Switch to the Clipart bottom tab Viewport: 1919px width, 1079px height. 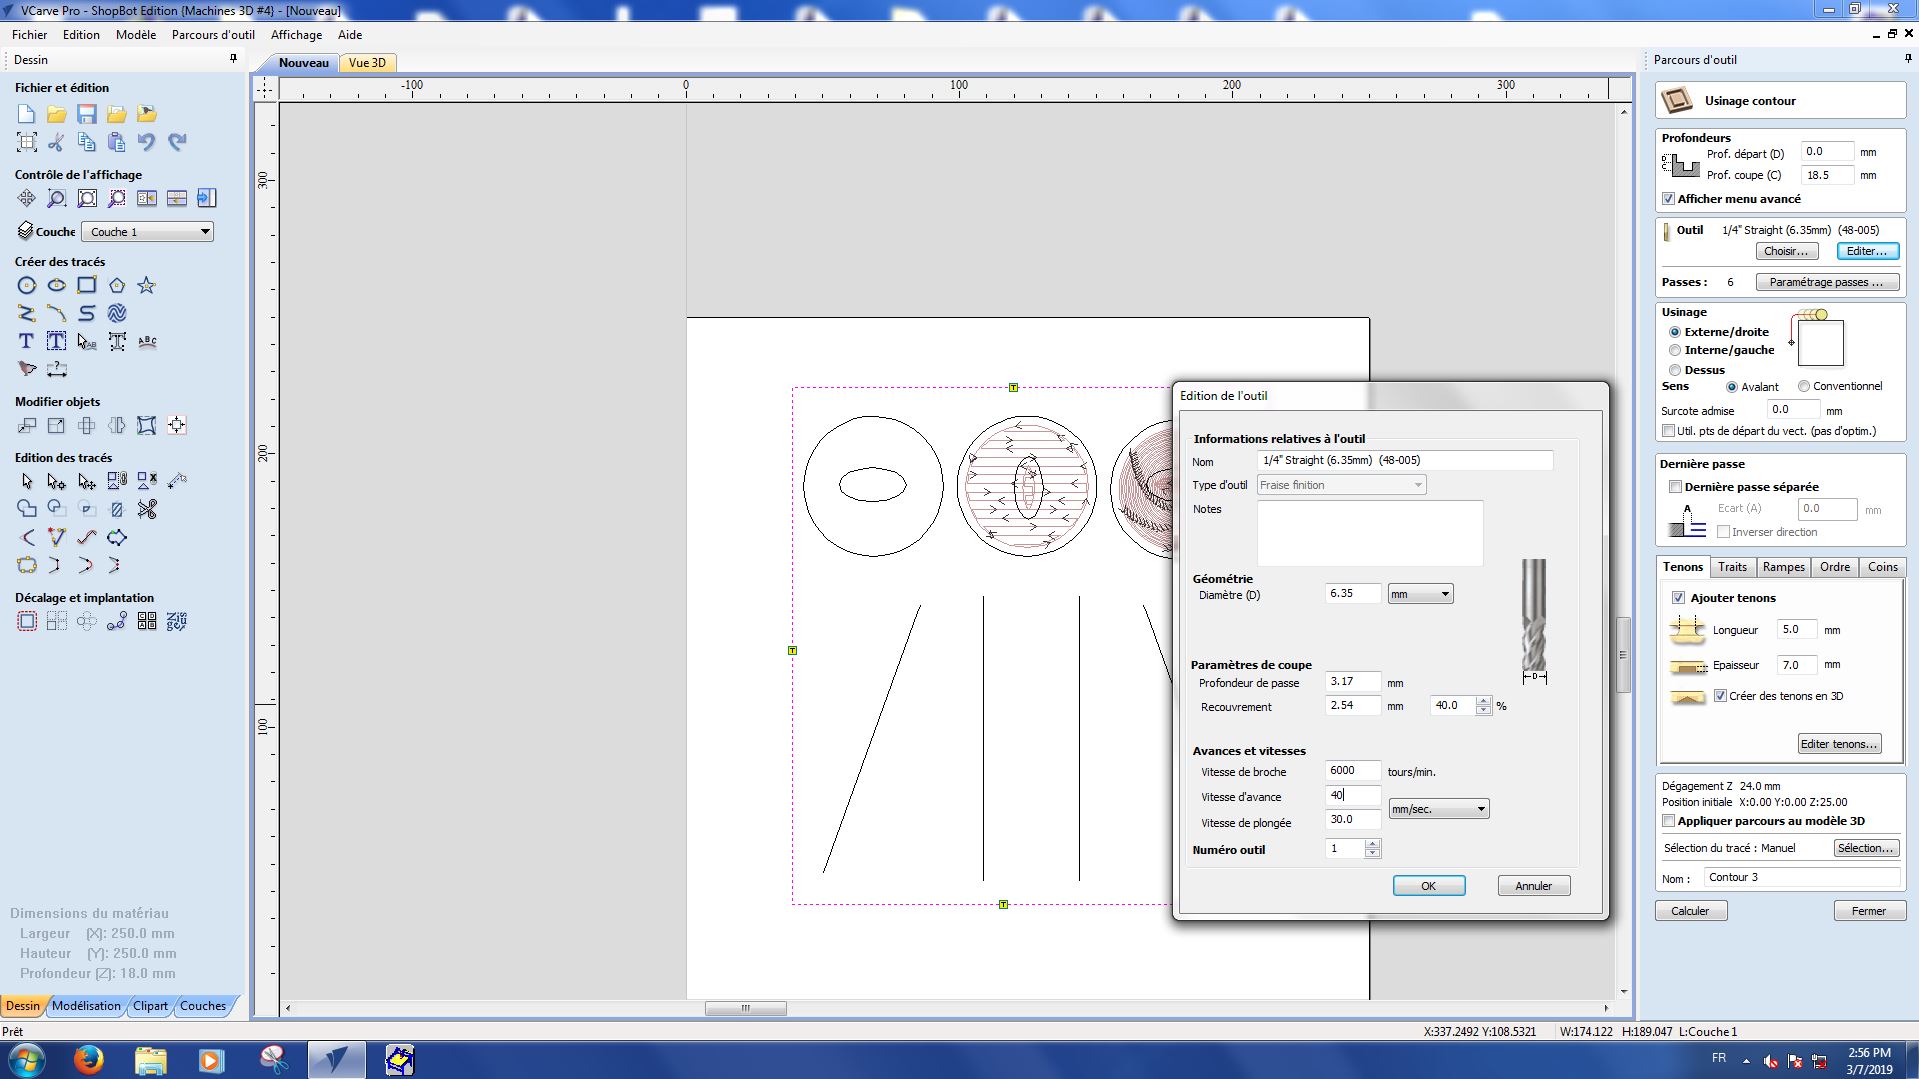click(150, 1006)
